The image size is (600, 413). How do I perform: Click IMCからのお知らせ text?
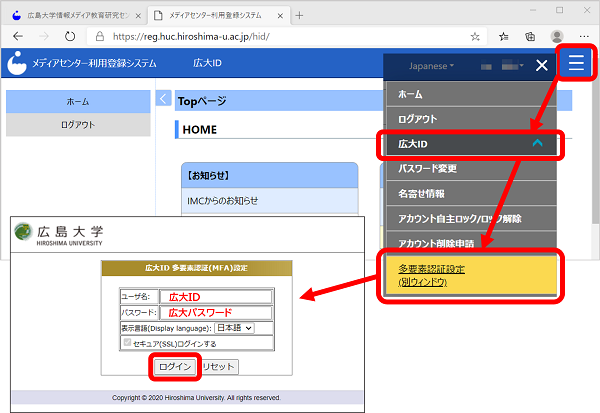[x=222, y=201]
